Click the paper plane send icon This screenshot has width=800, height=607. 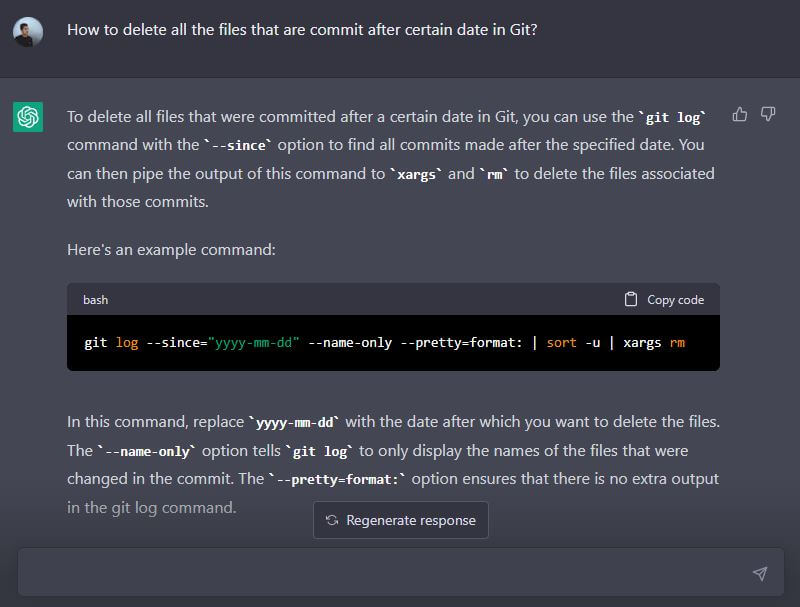[x=760, y=573]
